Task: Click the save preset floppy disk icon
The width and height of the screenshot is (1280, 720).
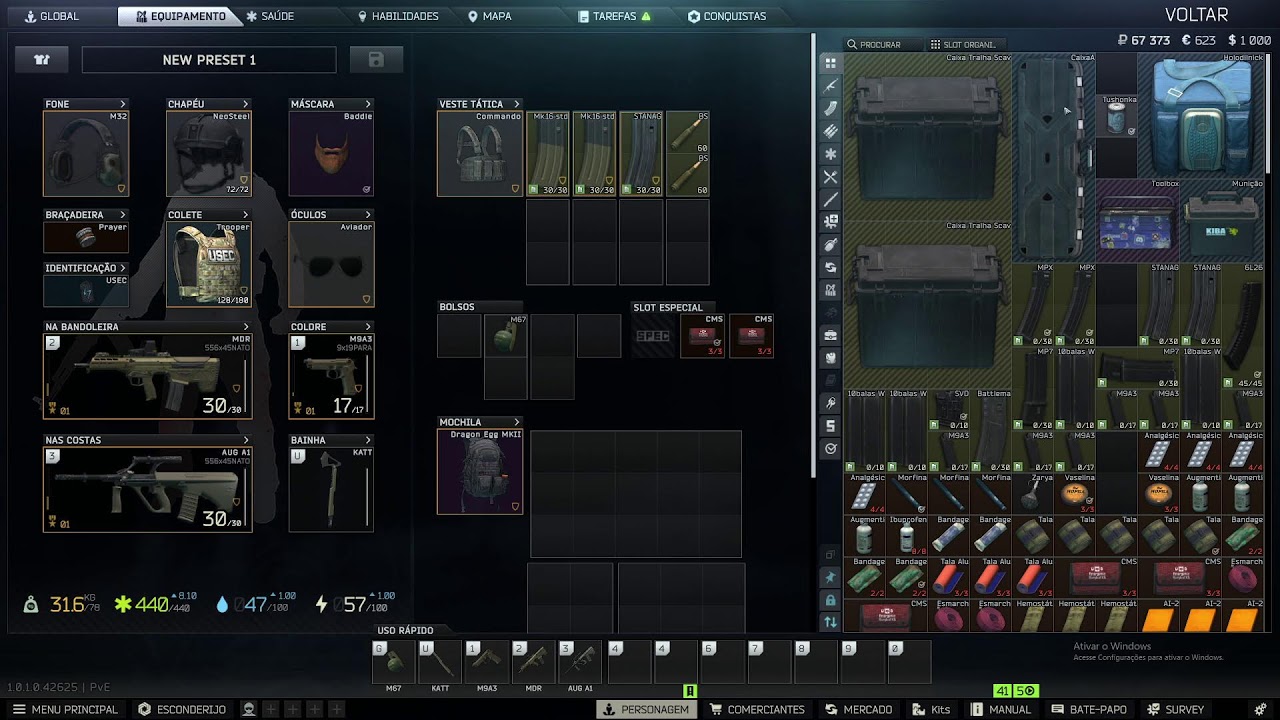Action: [x=376, y=60]
